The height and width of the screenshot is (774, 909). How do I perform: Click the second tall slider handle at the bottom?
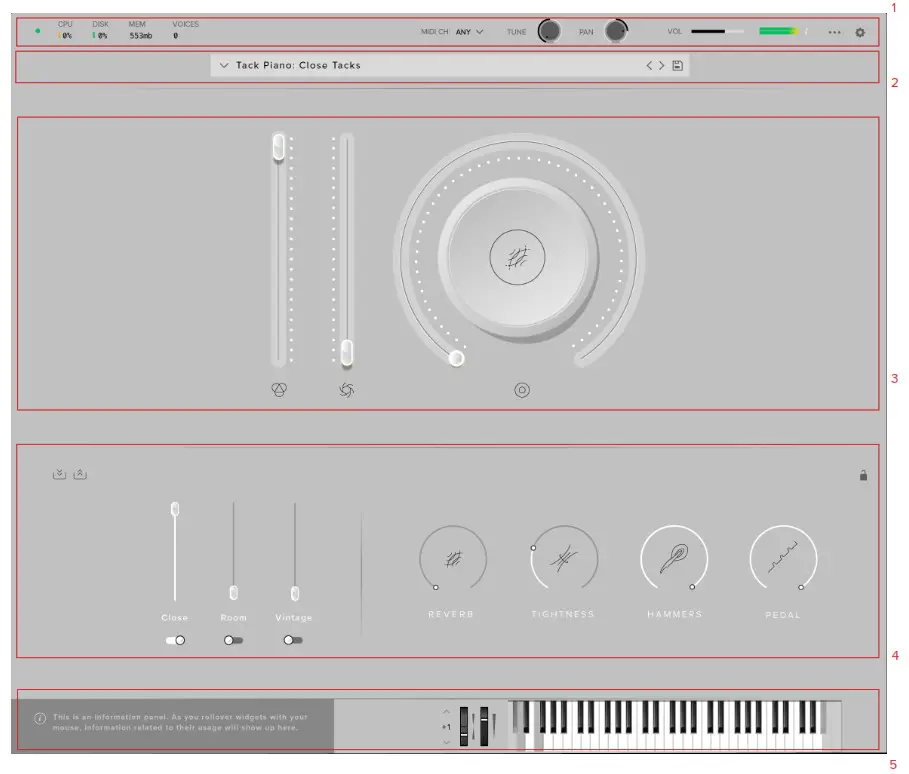pos(347,353)
